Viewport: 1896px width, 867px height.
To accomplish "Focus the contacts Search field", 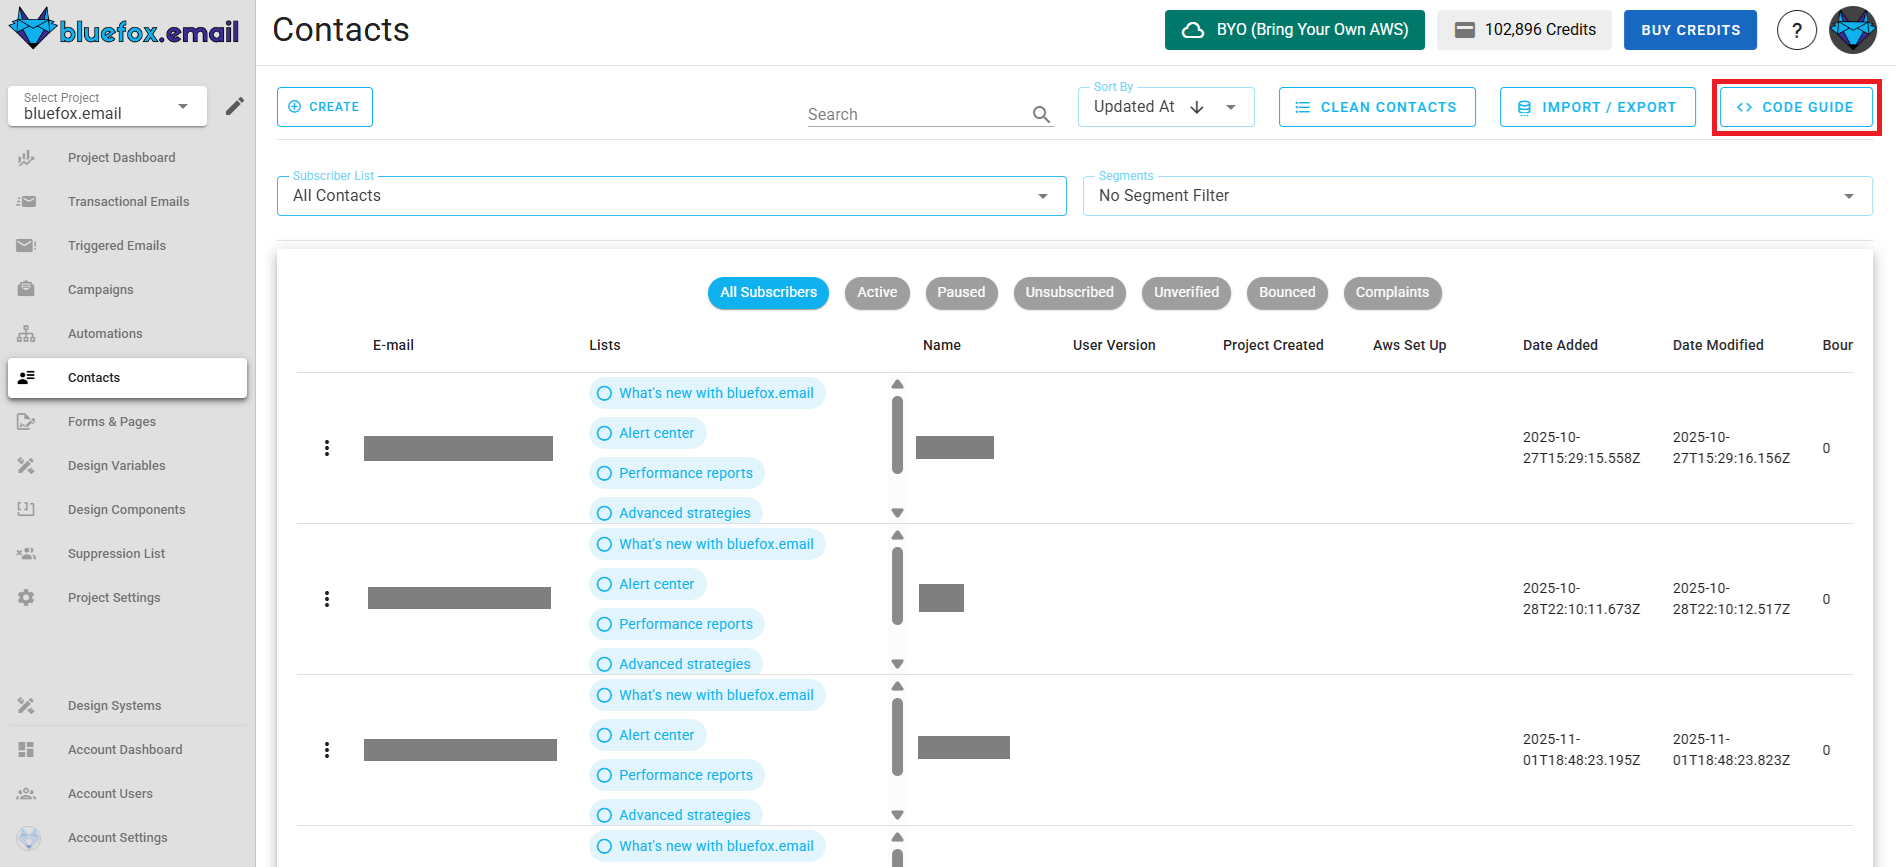I will 915,115.
